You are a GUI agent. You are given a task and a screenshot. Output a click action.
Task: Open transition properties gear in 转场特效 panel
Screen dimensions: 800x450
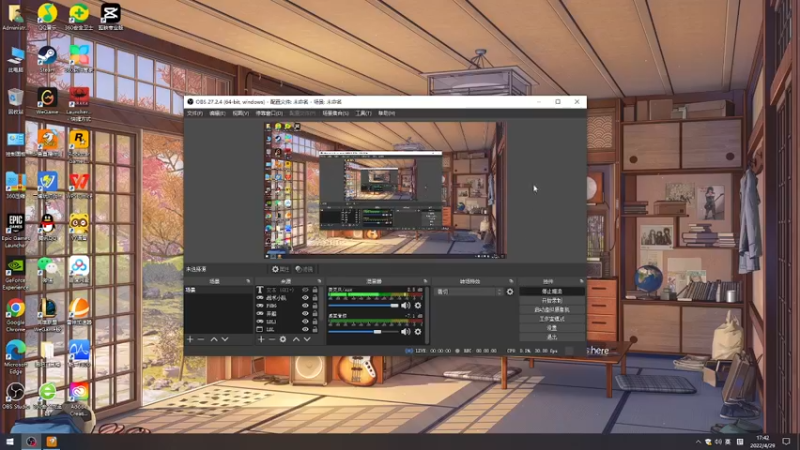click(x=510, y=292)
